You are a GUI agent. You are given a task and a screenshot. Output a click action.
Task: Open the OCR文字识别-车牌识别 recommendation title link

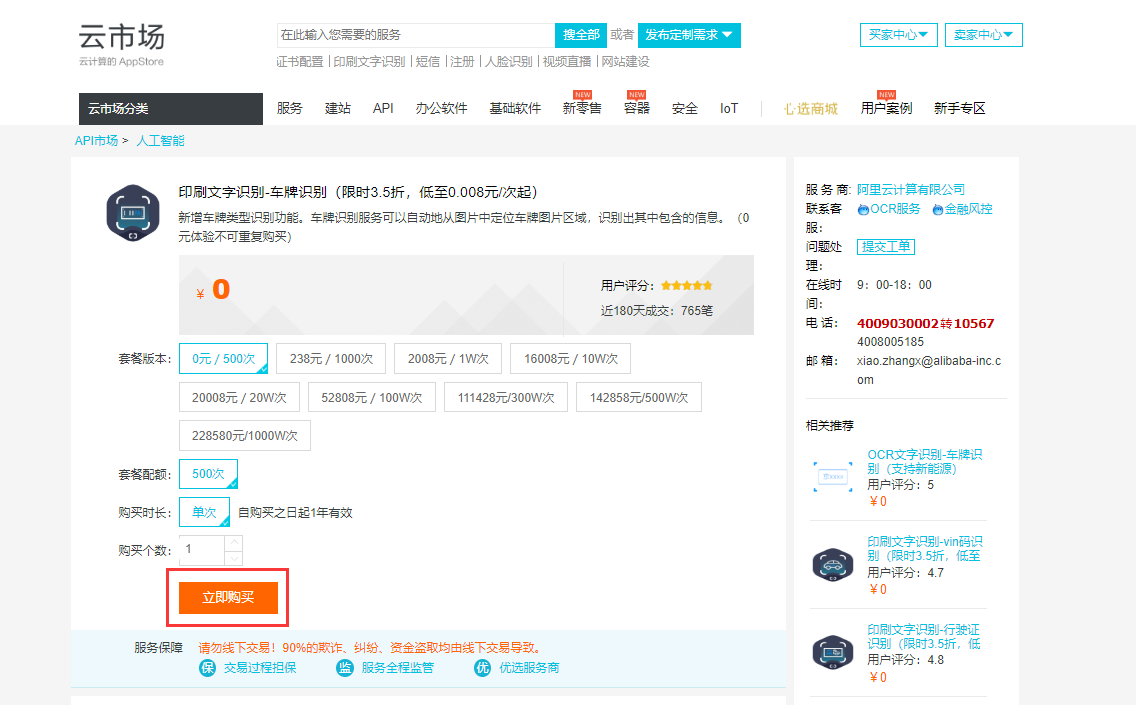tap(924, 462)
